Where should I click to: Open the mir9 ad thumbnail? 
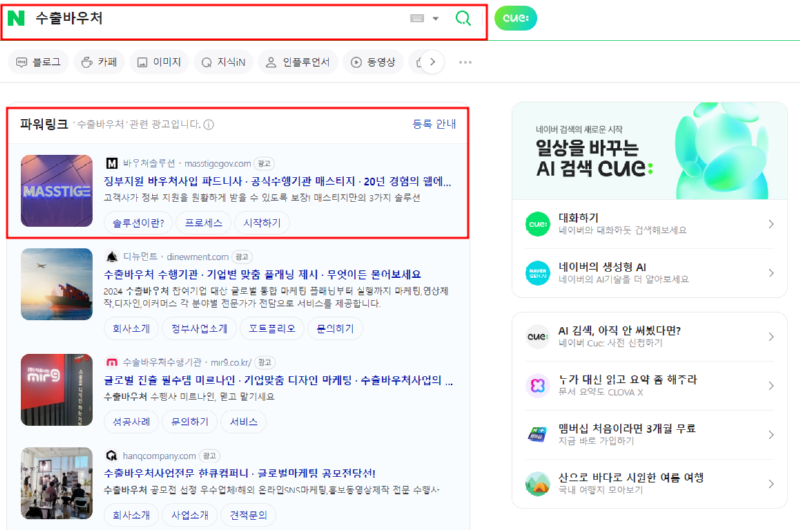pos(57,390)
